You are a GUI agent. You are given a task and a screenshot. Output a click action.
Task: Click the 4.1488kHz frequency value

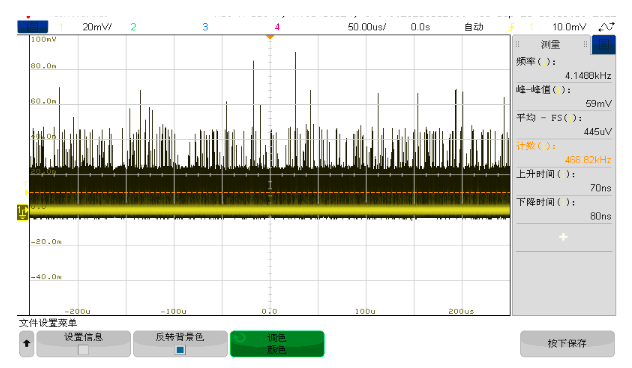tap(588, 76)
